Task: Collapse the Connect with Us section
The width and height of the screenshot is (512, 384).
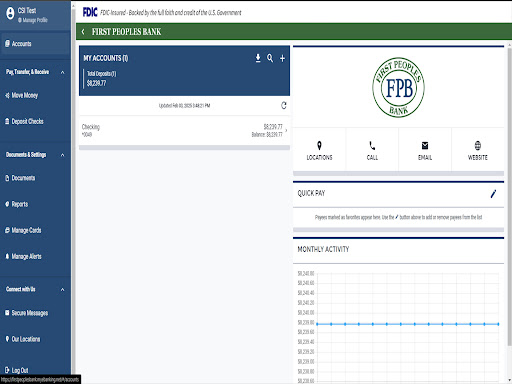Action: pos(62,289)
